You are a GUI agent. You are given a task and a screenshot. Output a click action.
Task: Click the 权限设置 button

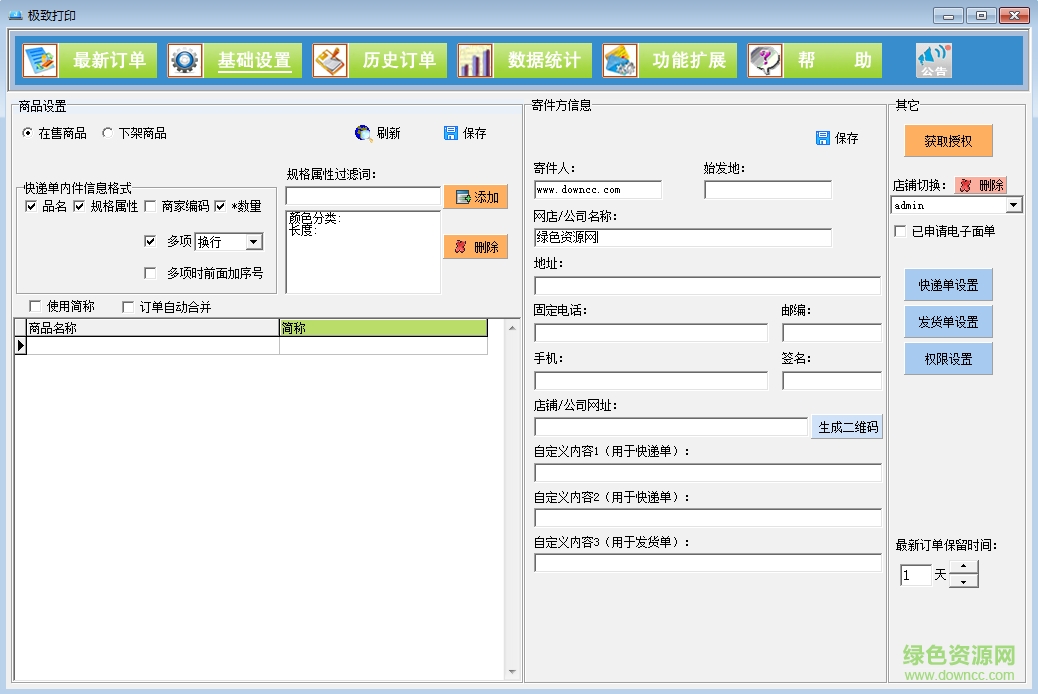tap(946, 358)
